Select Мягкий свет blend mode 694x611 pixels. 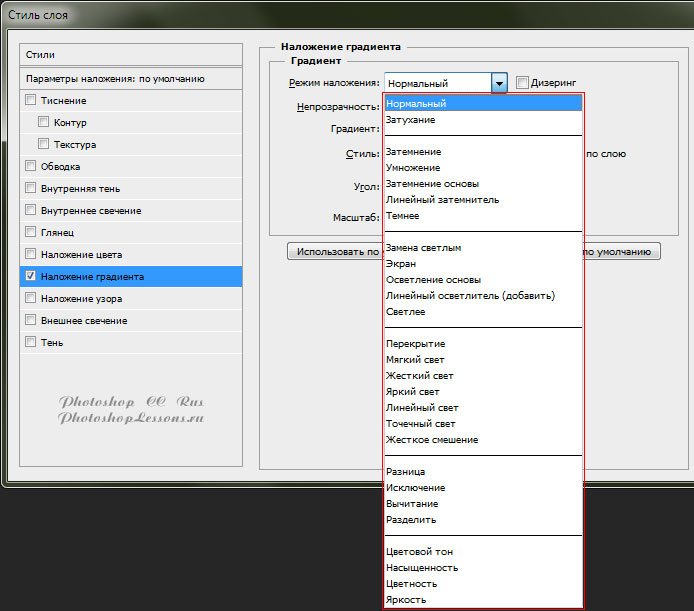pyautogui.click(x=415, y=360)
